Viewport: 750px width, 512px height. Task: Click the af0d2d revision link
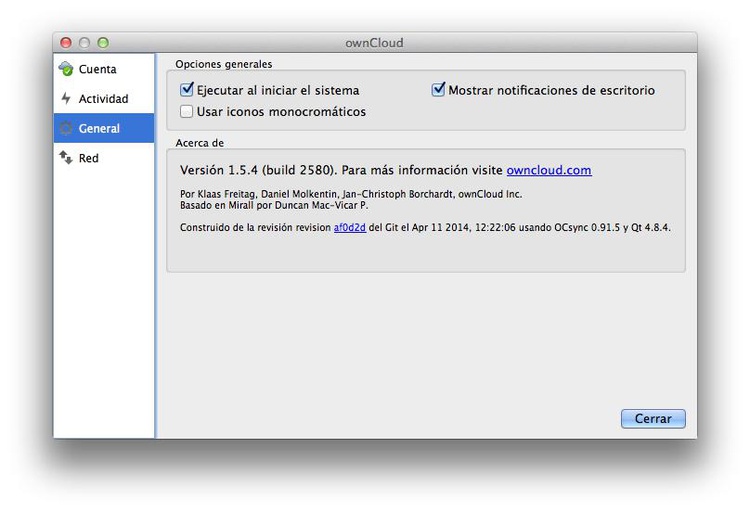(x=349, y=227)
